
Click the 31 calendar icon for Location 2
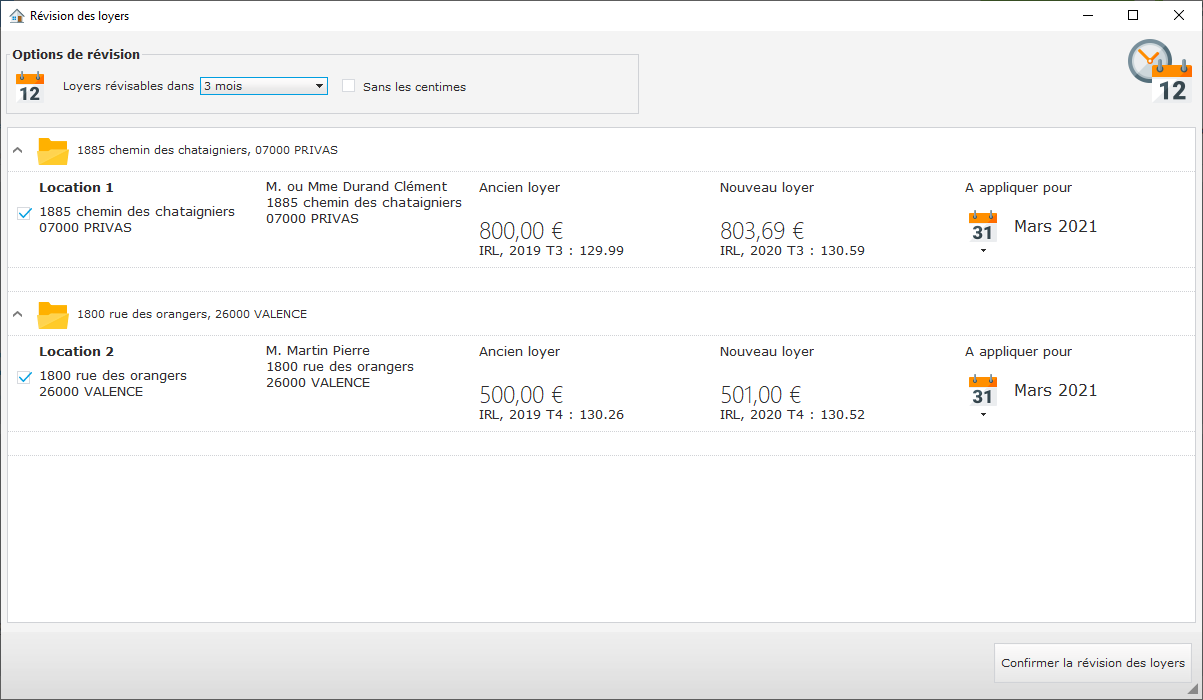[x=982, y=391]
